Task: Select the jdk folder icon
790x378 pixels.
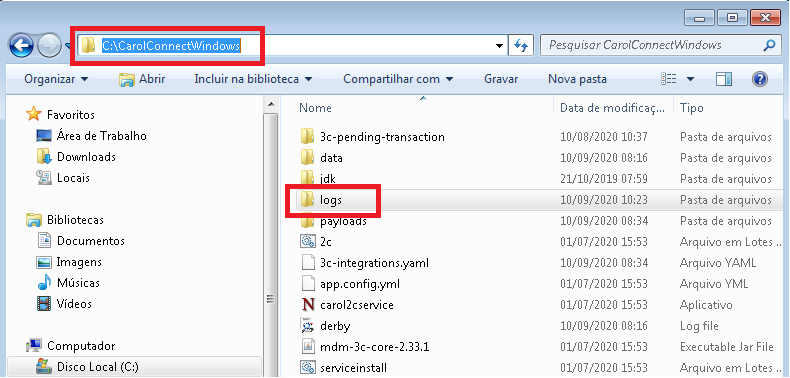Action: (x=307, y=178)
